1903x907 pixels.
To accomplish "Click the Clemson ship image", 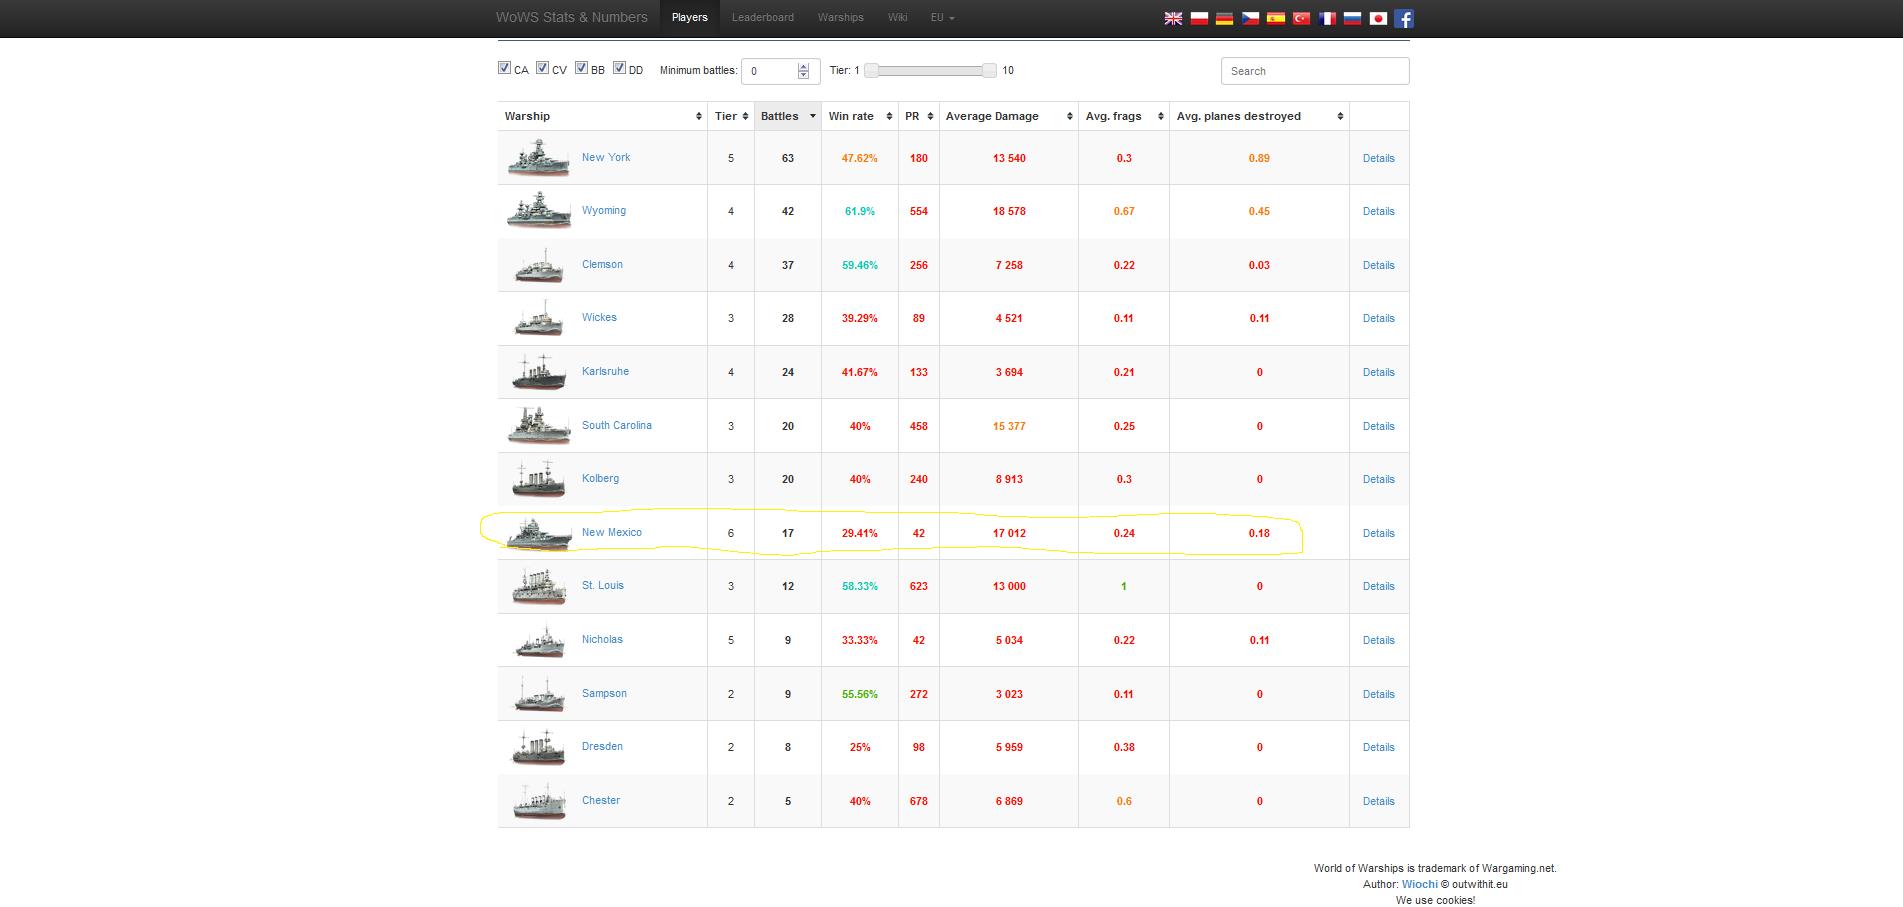I will pyautogui.click(x=539, y=265).
